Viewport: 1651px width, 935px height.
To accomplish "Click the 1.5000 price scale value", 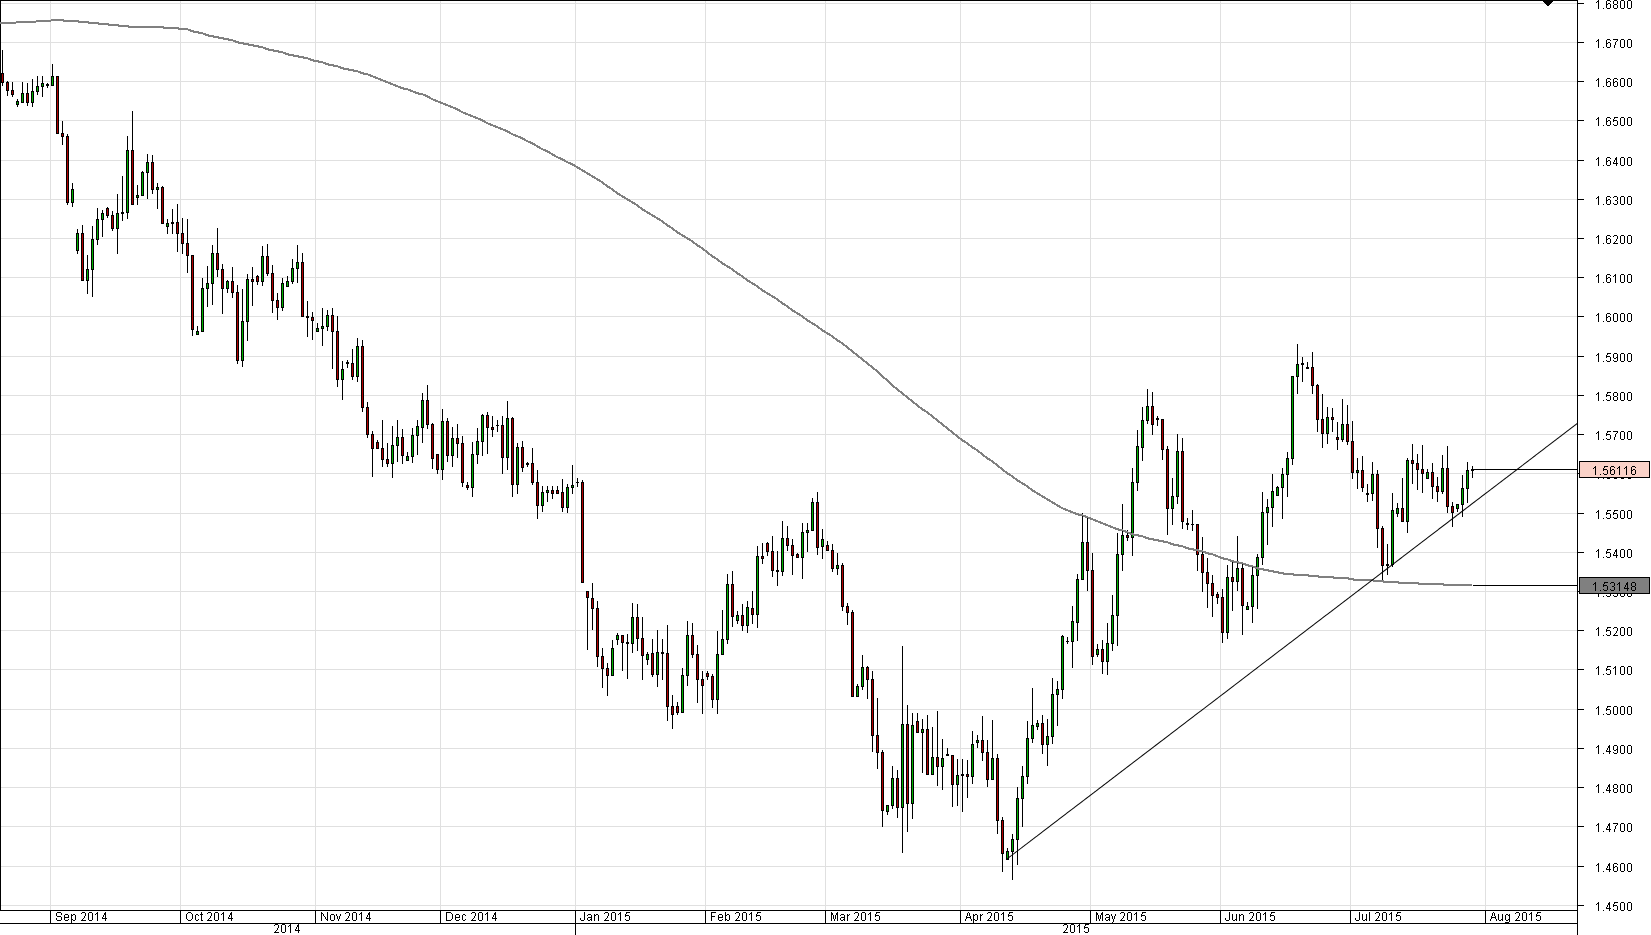I will (1616, 710).
